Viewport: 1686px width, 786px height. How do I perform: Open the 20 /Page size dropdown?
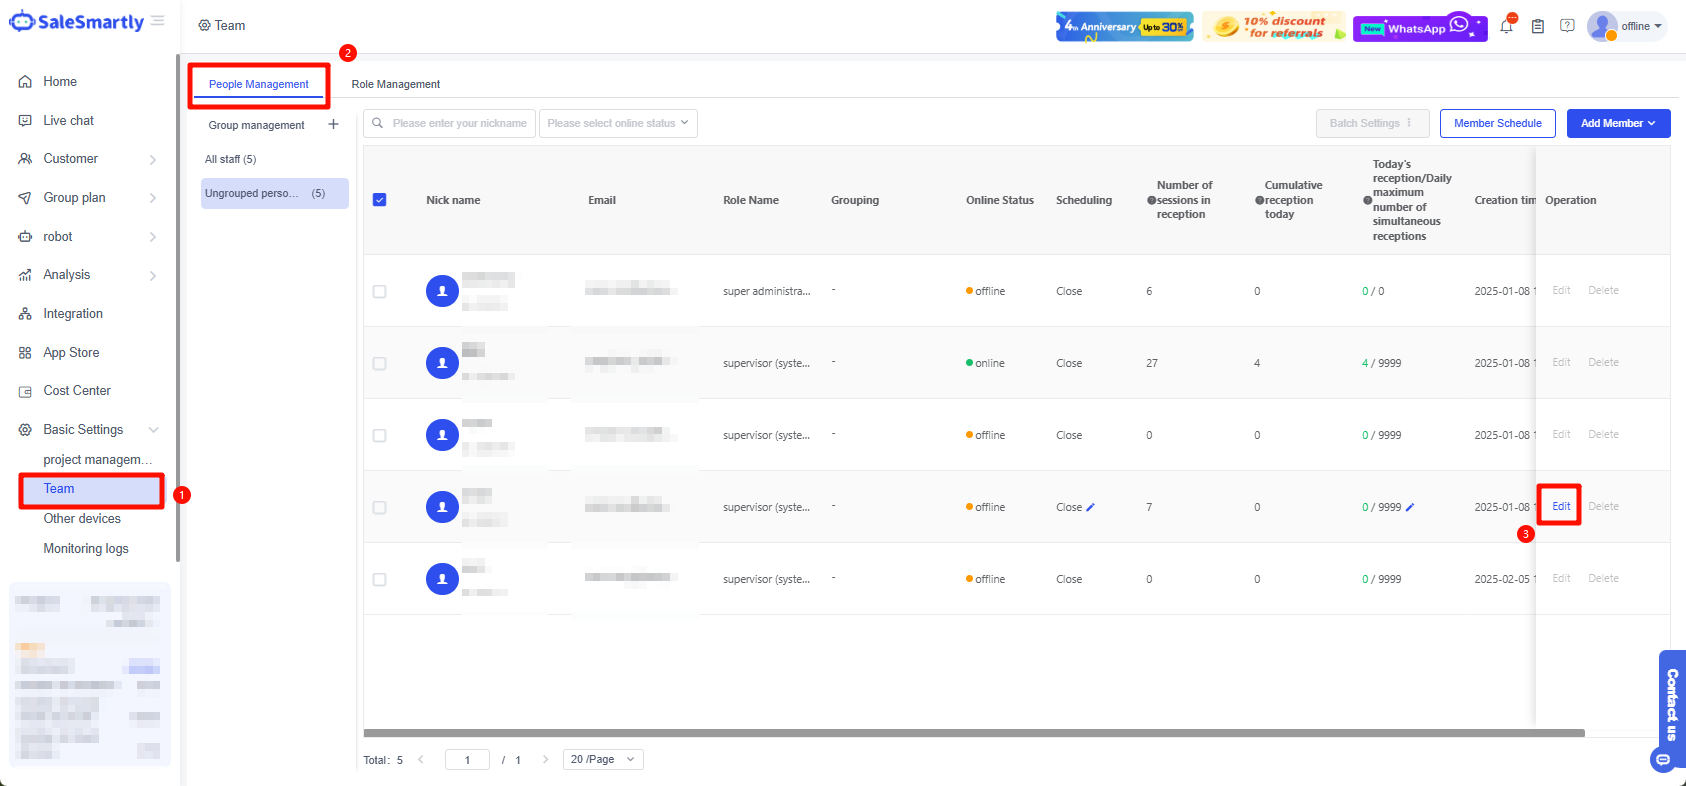pos(603,760)
